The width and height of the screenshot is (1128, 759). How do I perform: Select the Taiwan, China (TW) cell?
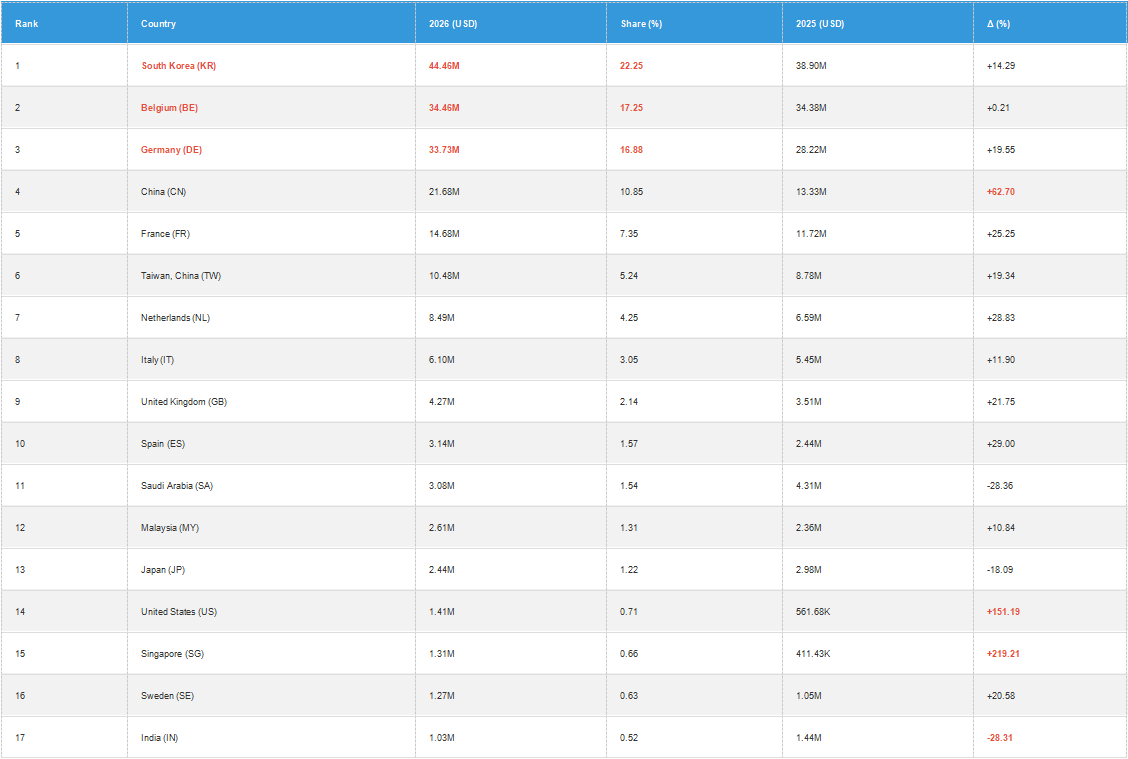point(271,276)
